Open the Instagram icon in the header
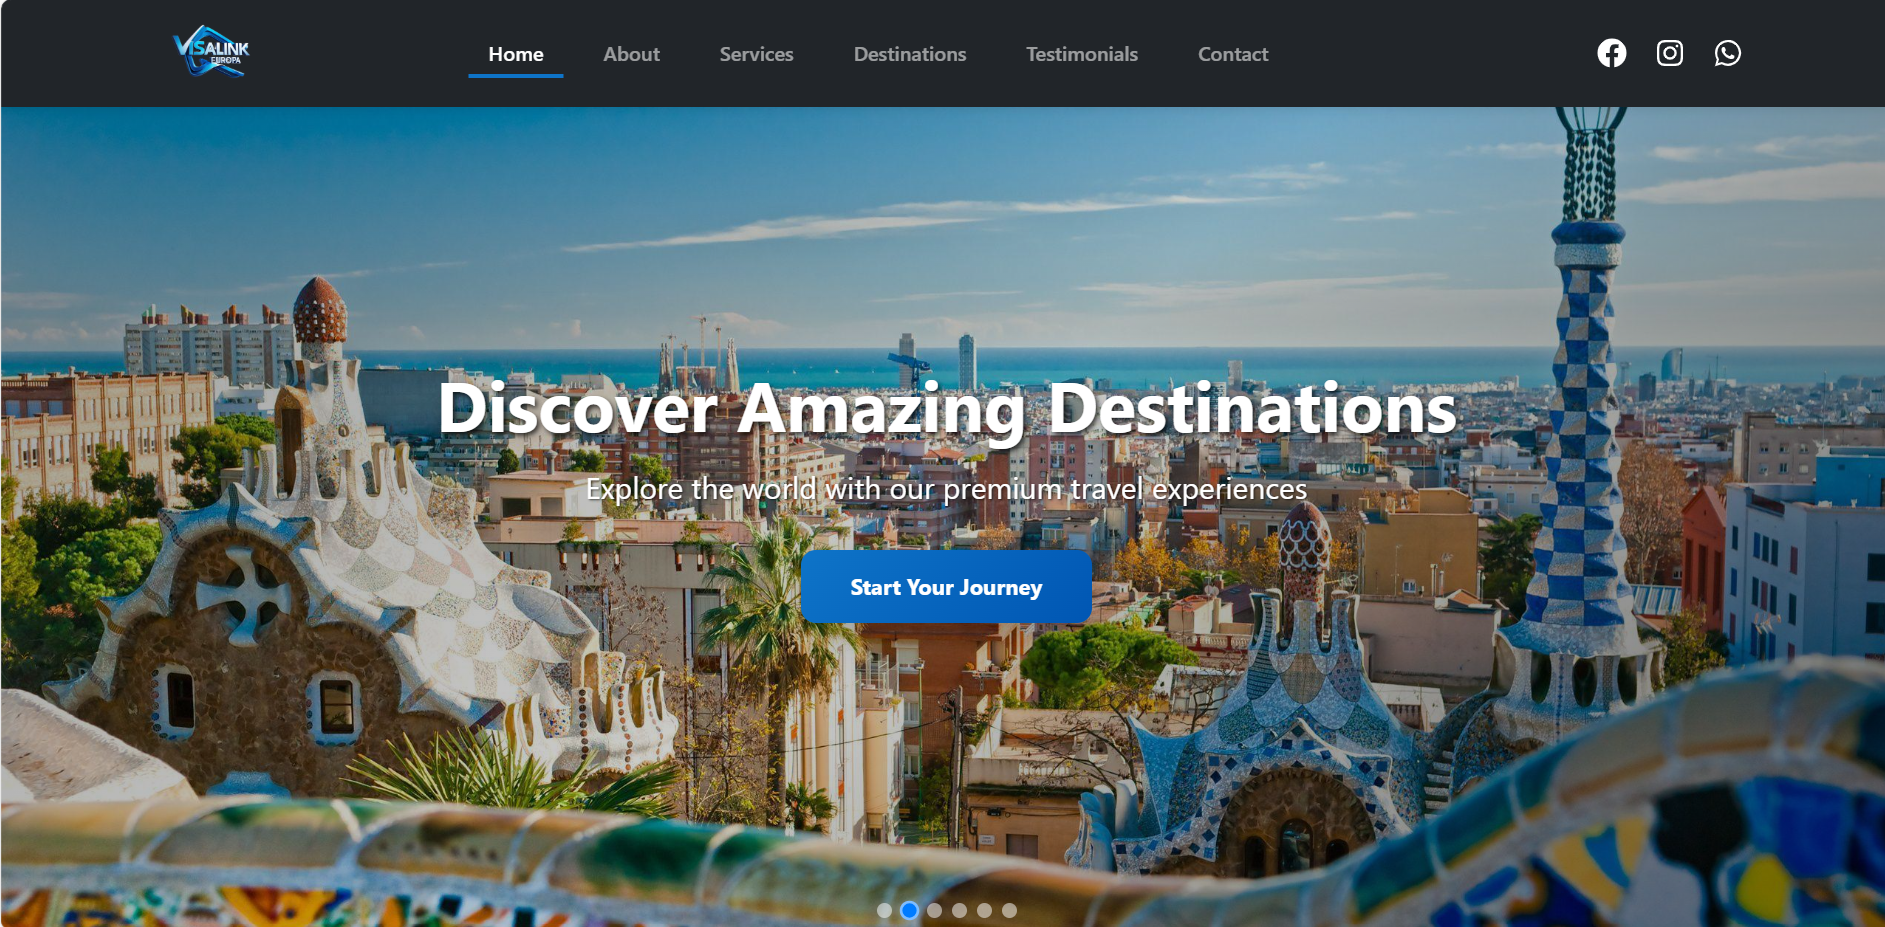The width and height of the screenshot is (1885, 927). 1669,53
